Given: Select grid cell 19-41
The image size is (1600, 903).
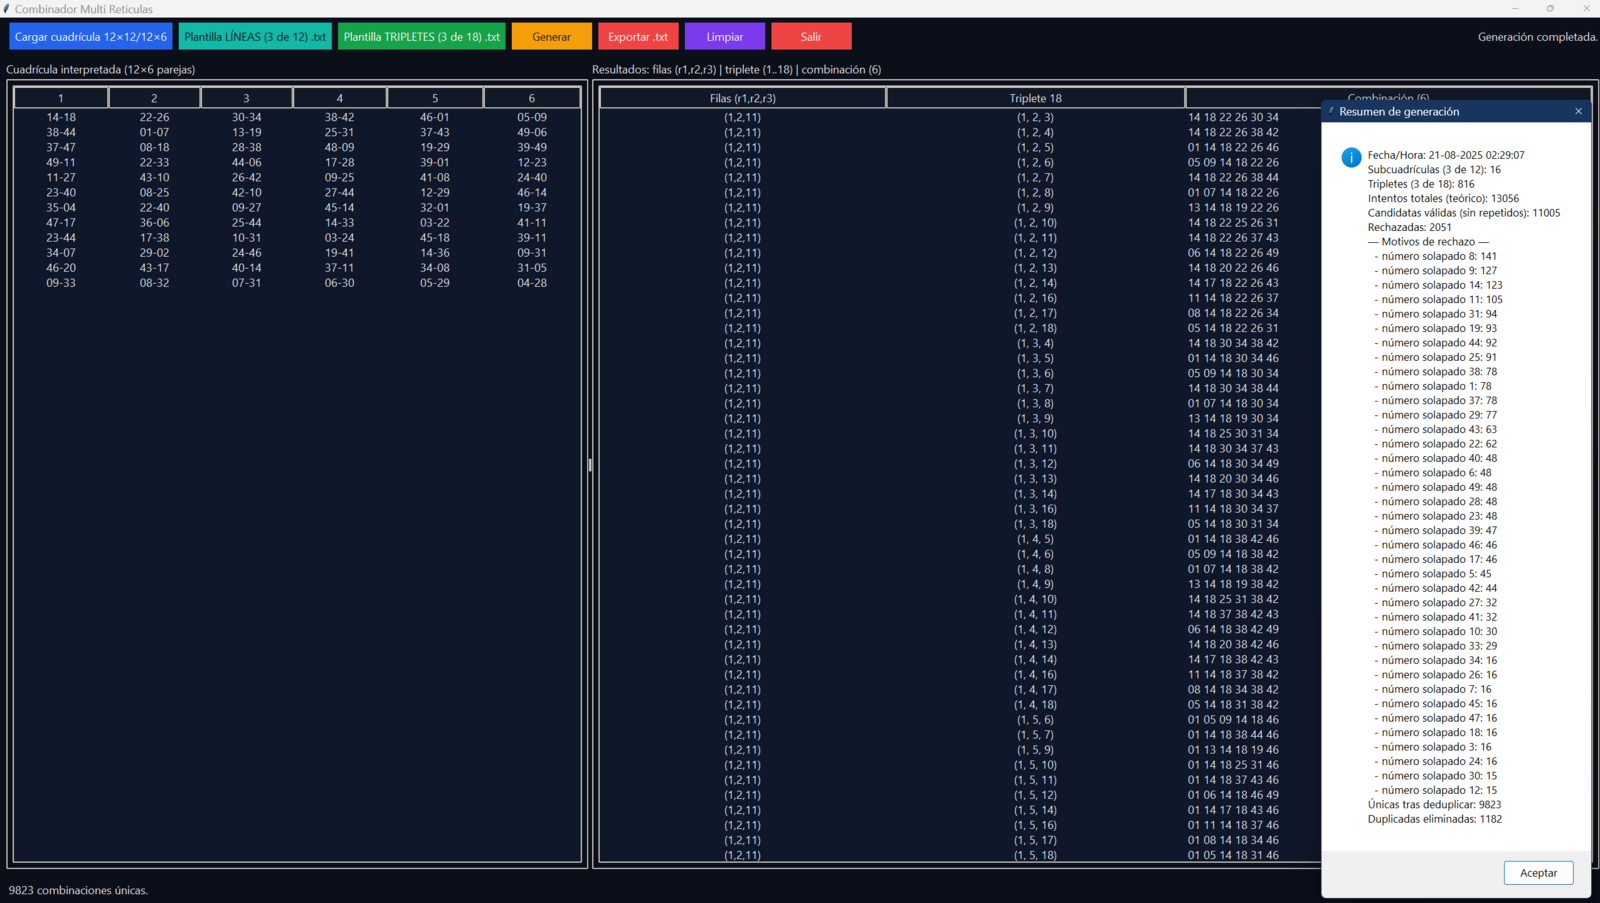Looking at the screenshot, I should (340, 253).
